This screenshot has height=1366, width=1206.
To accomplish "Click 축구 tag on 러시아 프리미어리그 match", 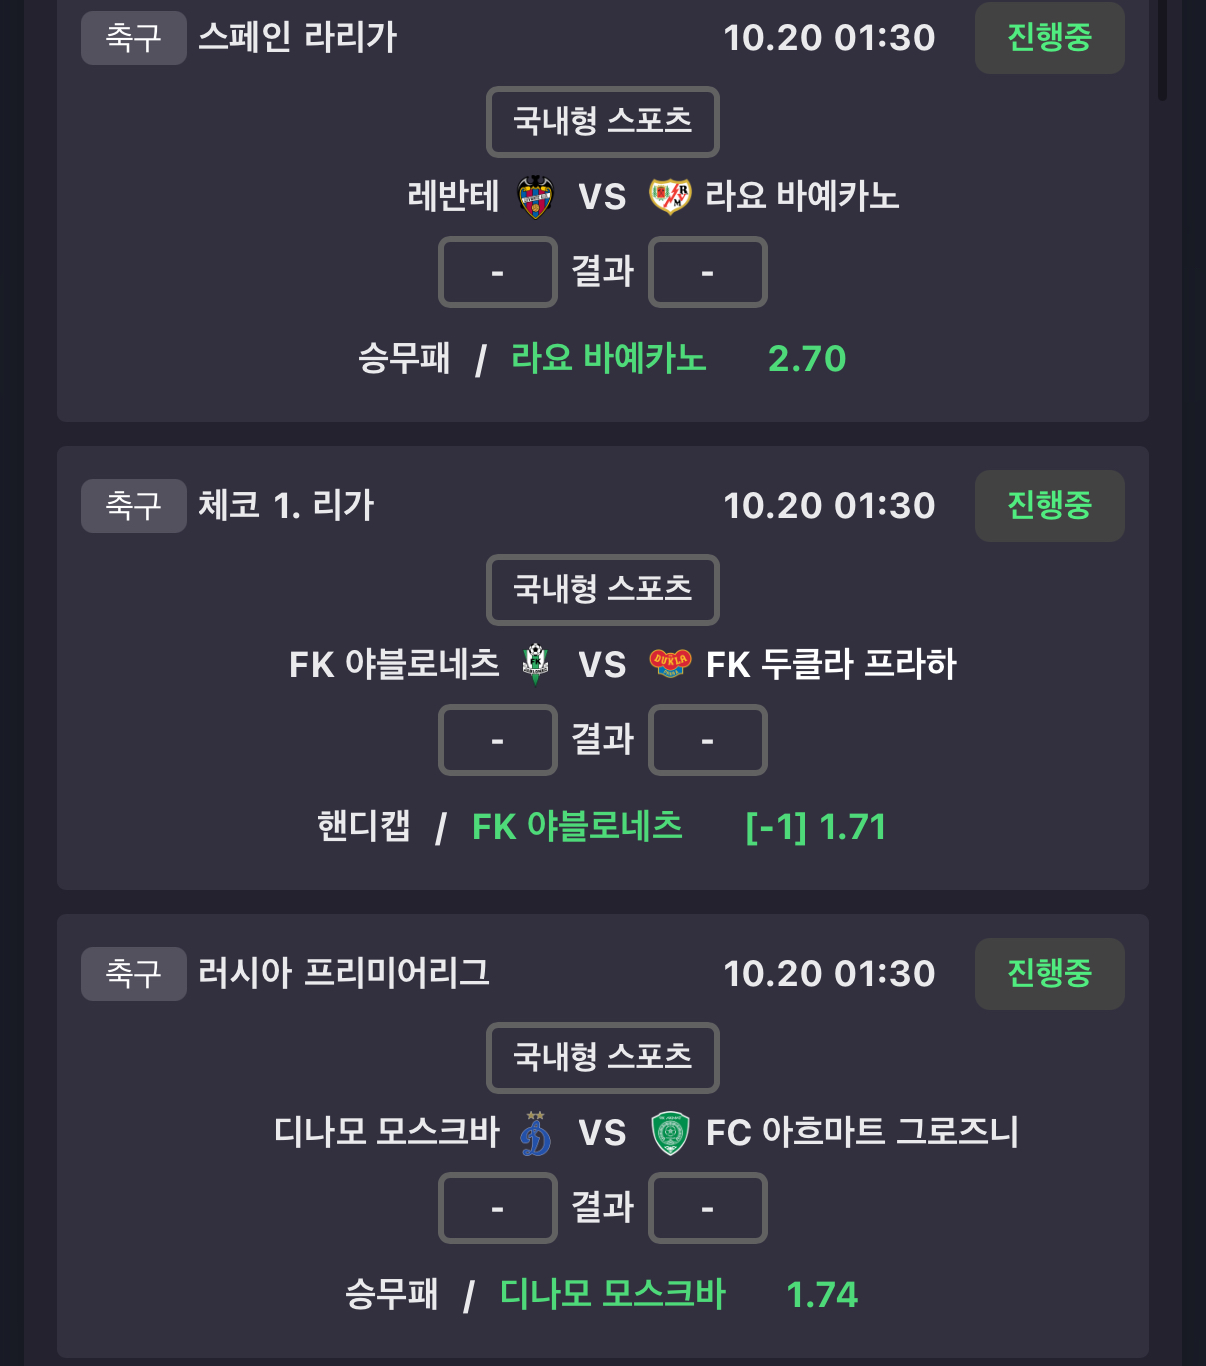I will pos(133,974).
